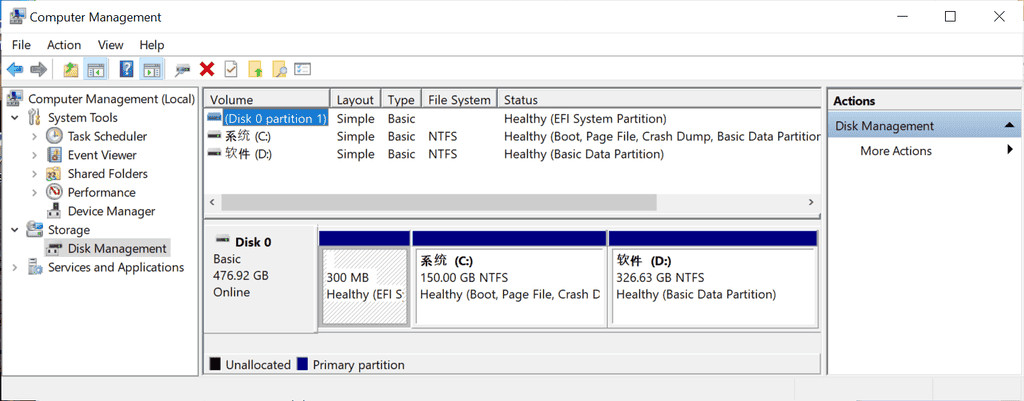Select the (Disk 0 partition 1) volume name

(275, 118)
